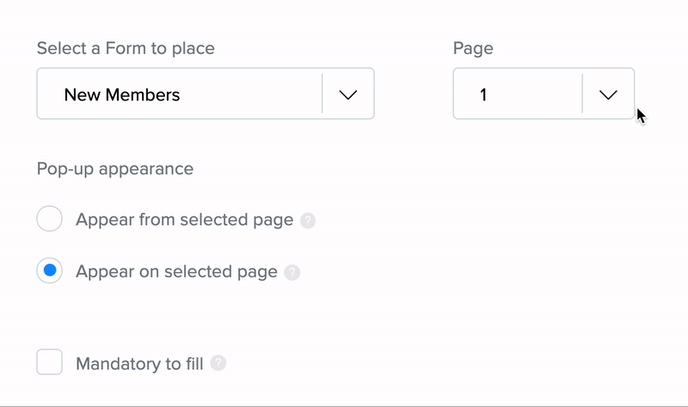Click the divider line inside the form selector

pos(322,94)
